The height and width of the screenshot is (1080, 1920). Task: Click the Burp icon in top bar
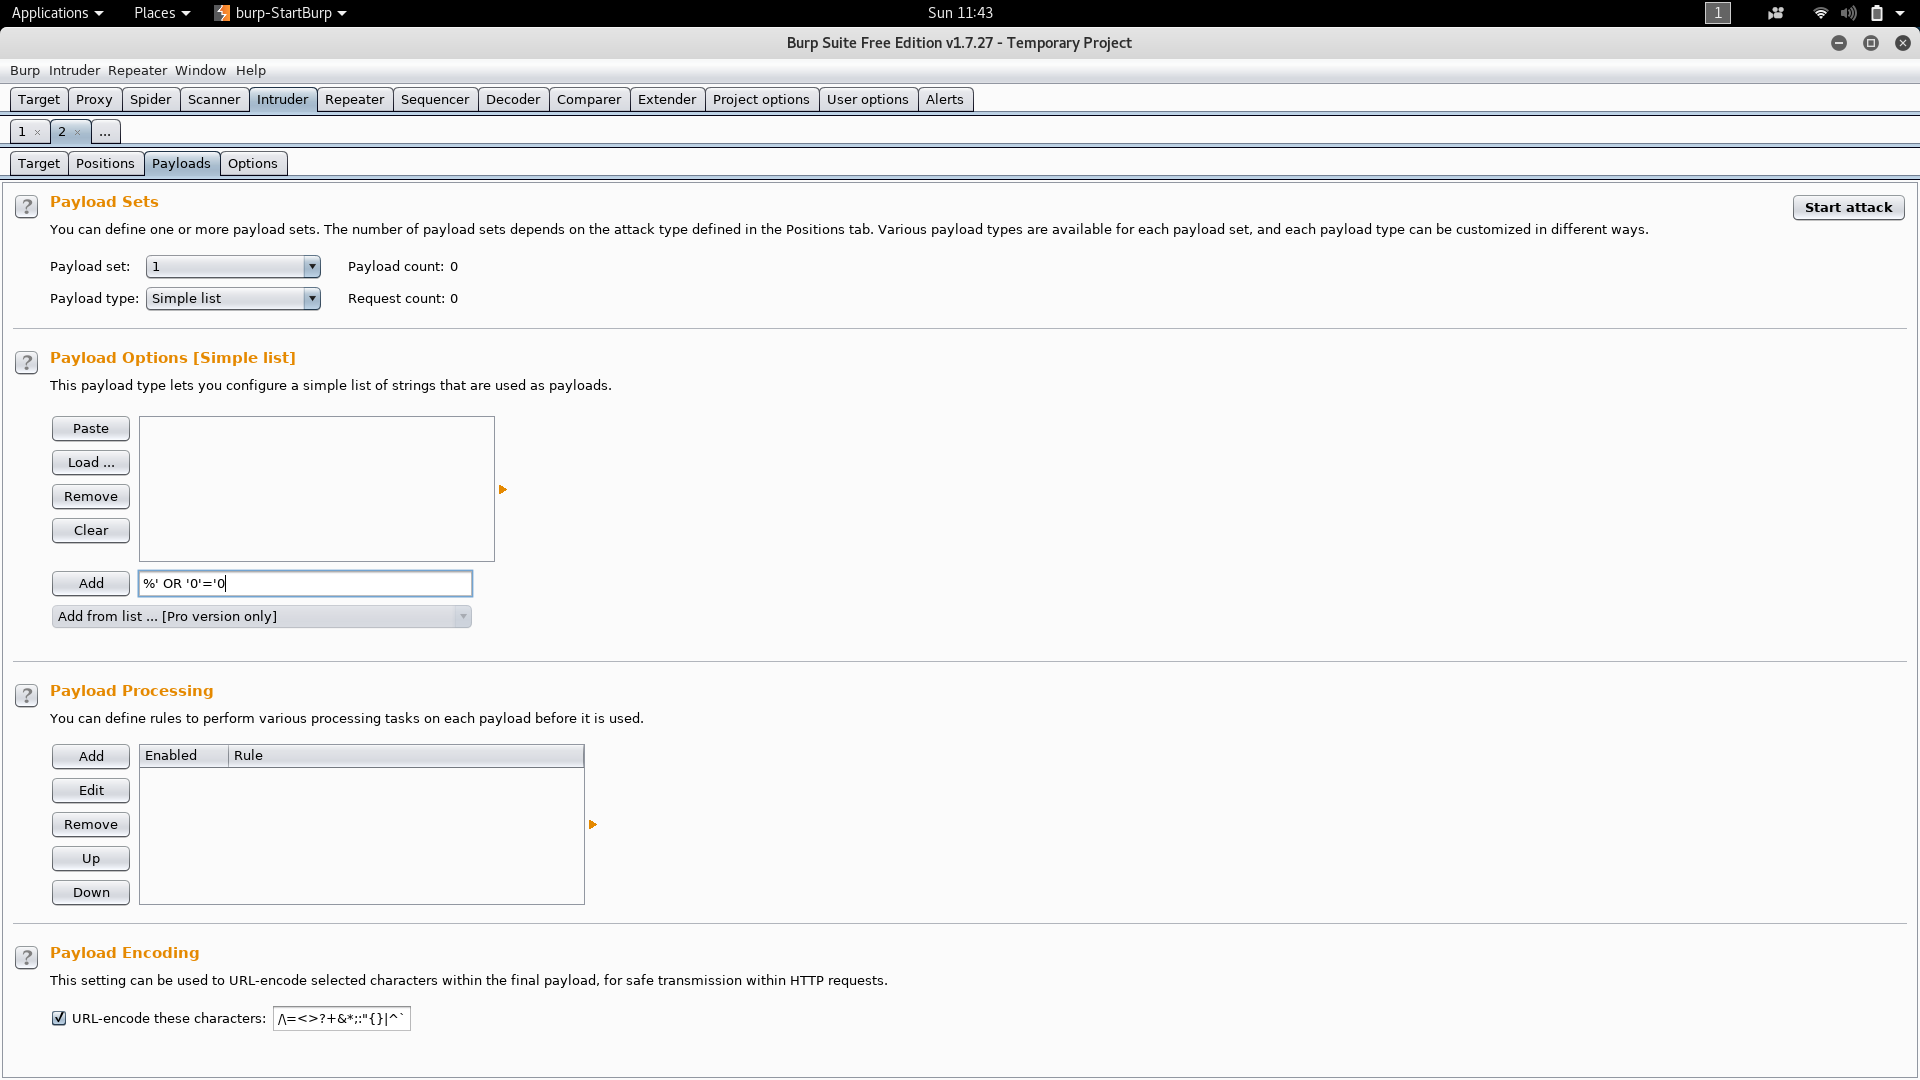point(222,13)
